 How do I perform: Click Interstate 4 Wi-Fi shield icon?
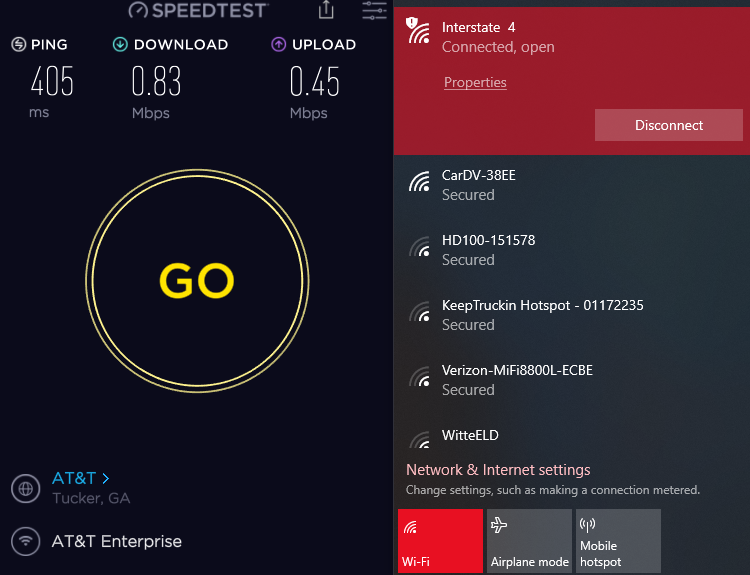418,30
